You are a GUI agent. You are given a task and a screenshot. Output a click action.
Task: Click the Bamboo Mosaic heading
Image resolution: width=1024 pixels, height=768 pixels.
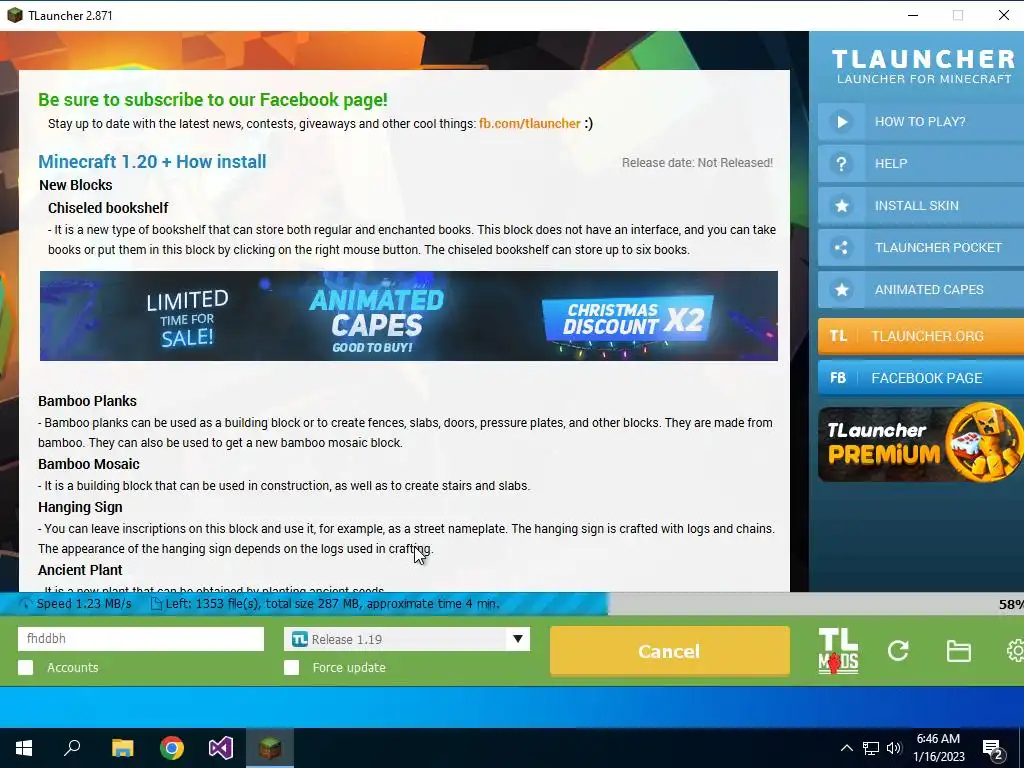[89, 464]
